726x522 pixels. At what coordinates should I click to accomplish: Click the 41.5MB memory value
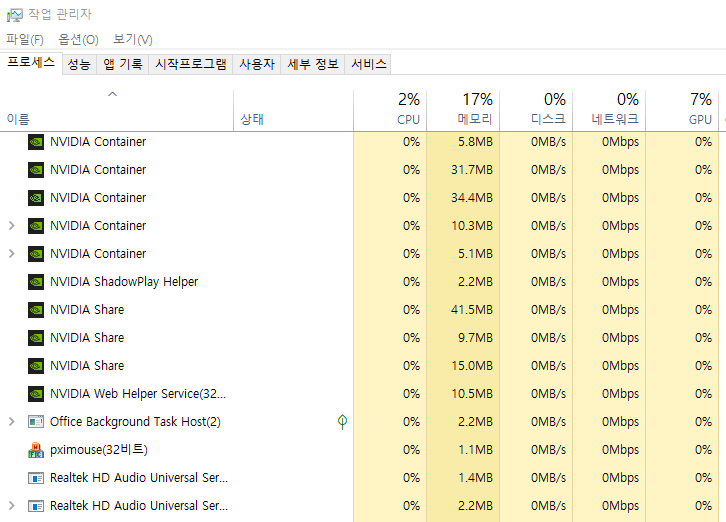pyautogui.click(x=472, y=310)
